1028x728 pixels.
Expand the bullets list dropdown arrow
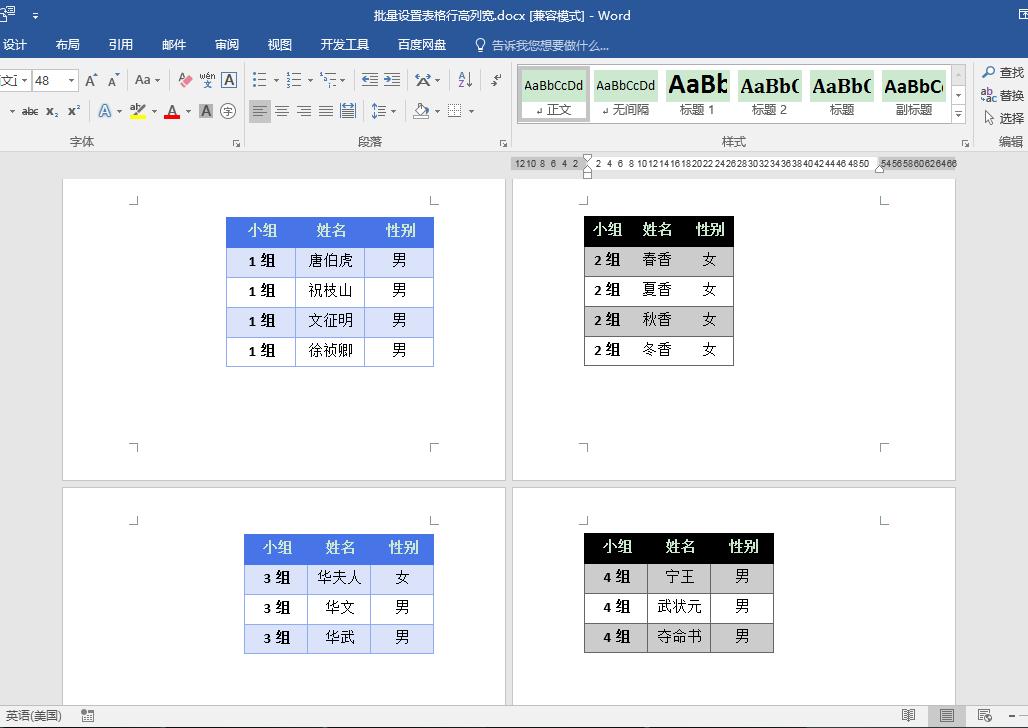coord(276,78)
